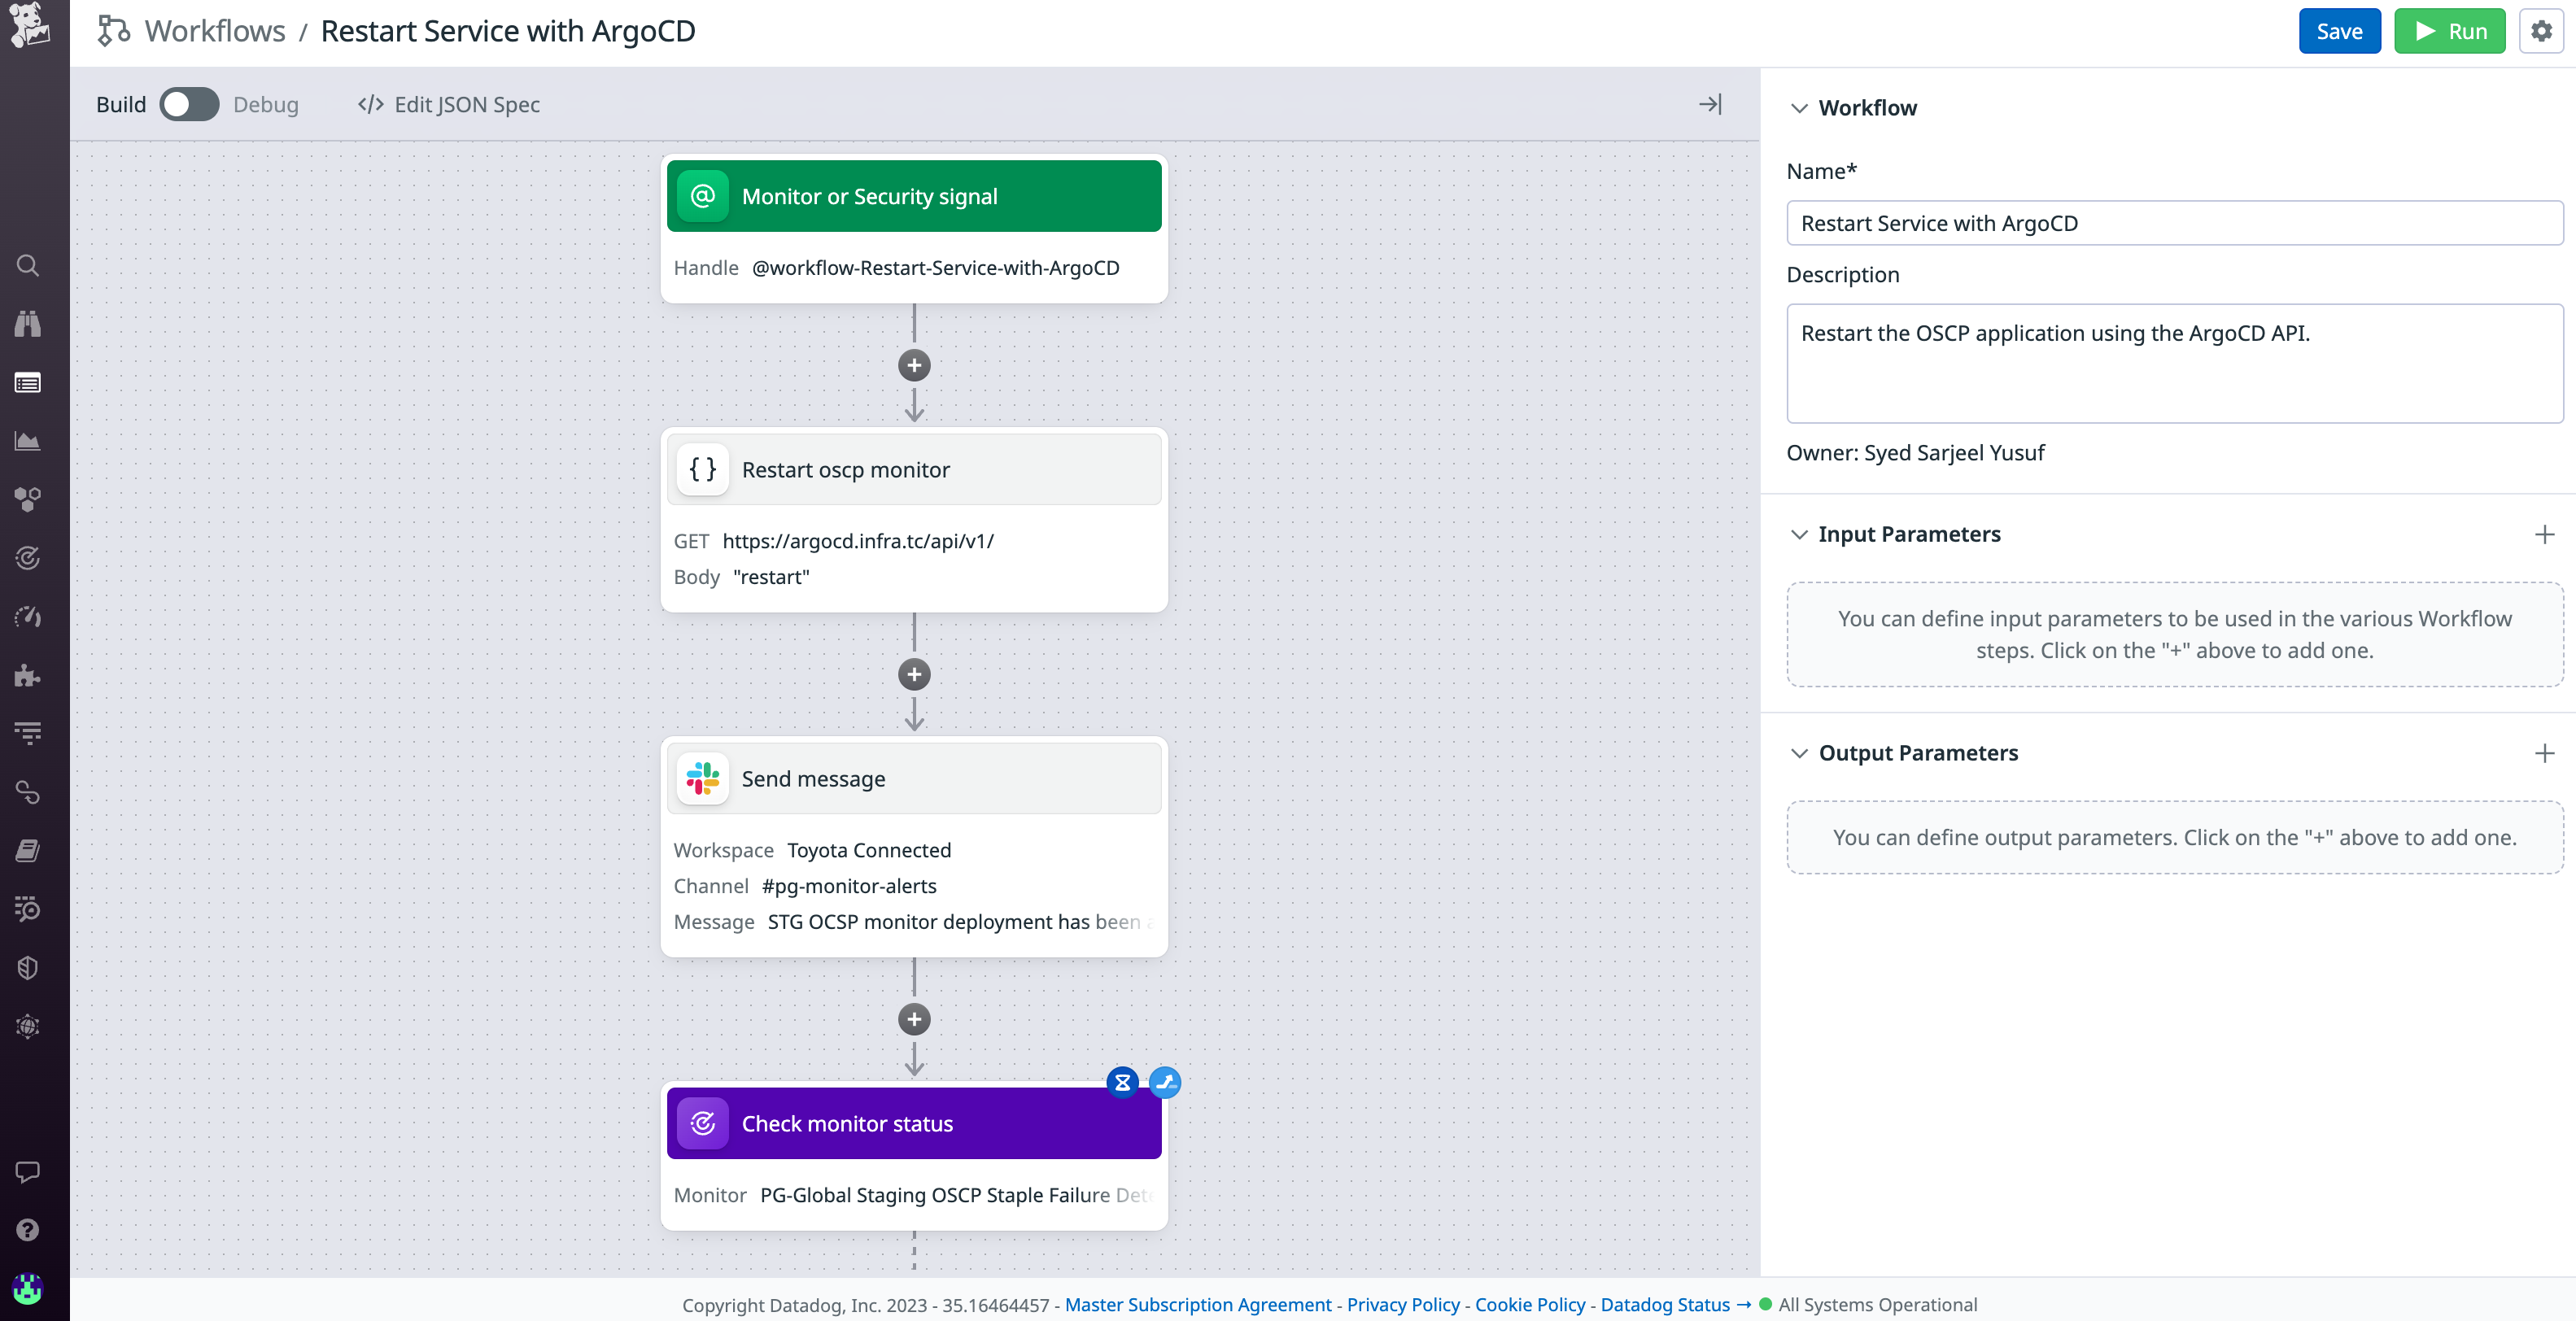The height and width of the screenshot is (1321, 2576).
Task: Collapse the Workflow panel chevron
Action: click(x=1799, y=108)
